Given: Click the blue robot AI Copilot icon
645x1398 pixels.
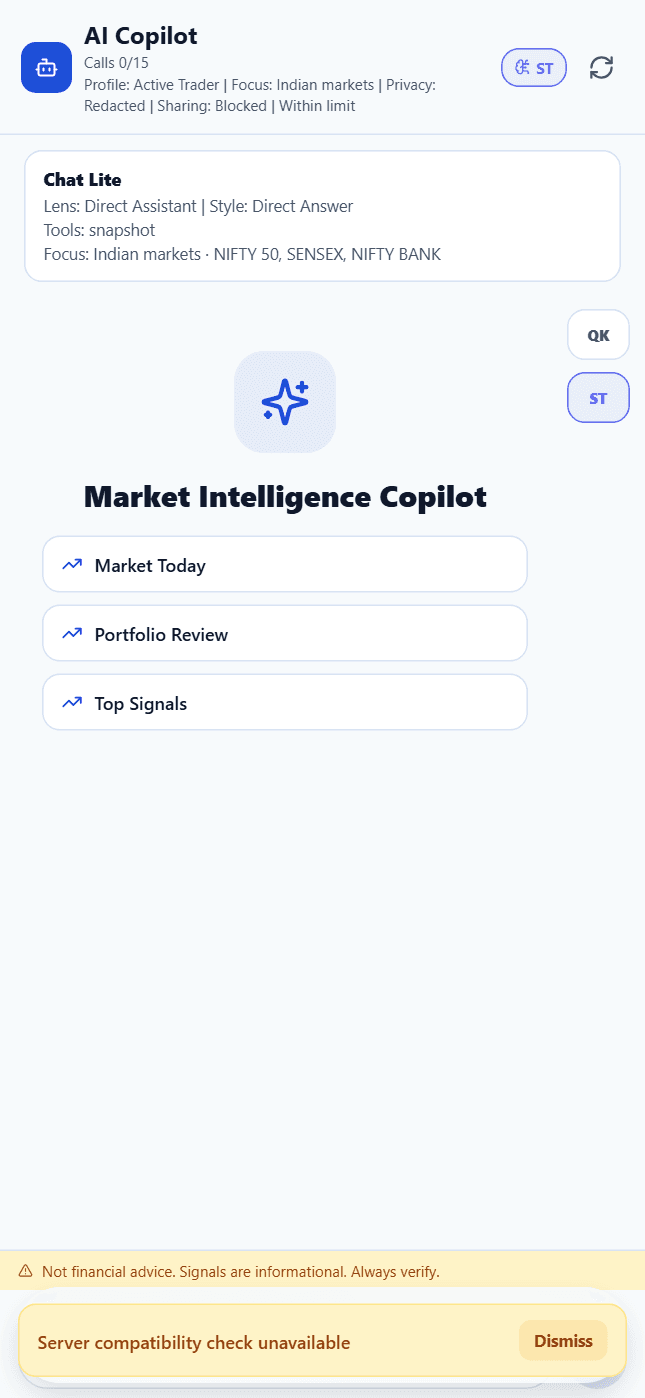Looking at the screenshot, I should [x=46, y=67].
